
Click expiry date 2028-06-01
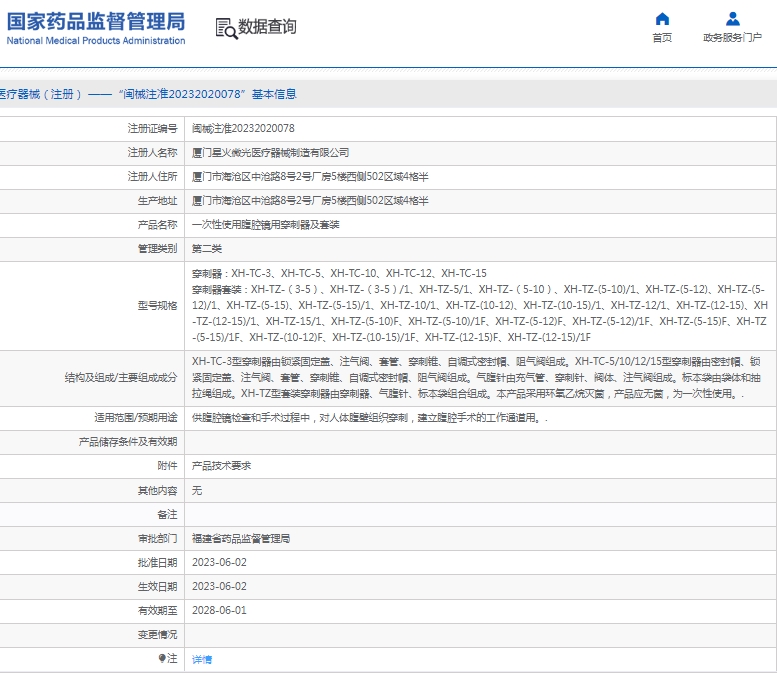click(x=219, y=611)
